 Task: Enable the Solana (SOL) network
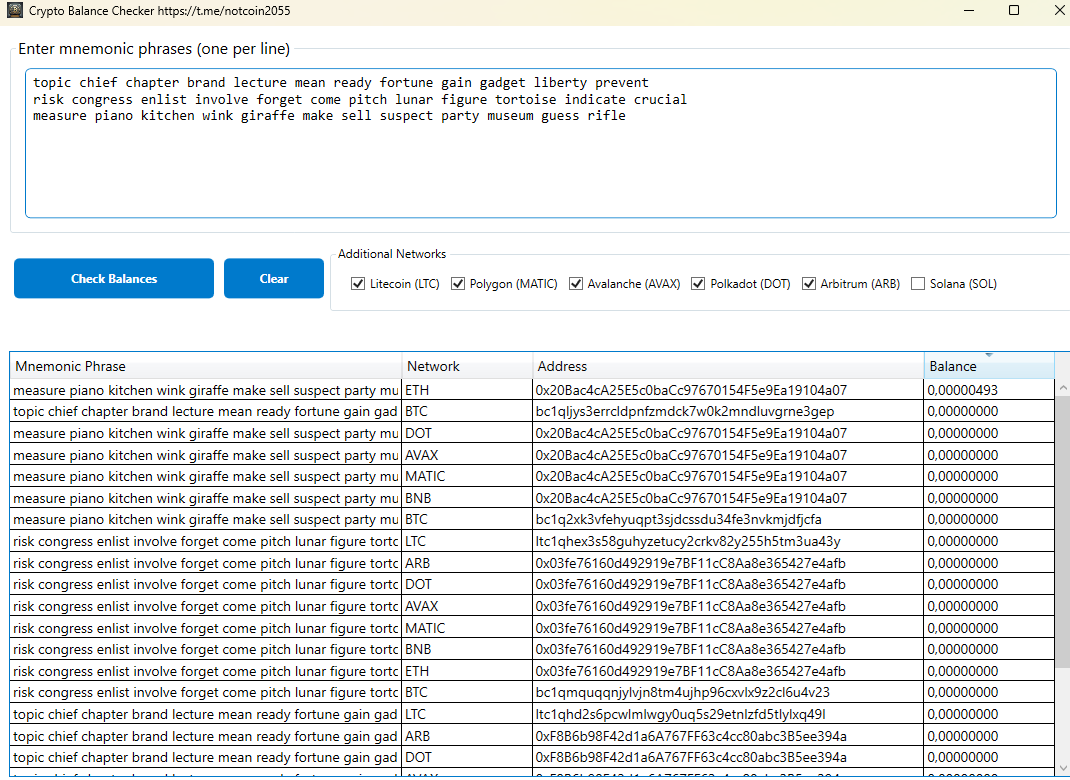tap(918, 284)
